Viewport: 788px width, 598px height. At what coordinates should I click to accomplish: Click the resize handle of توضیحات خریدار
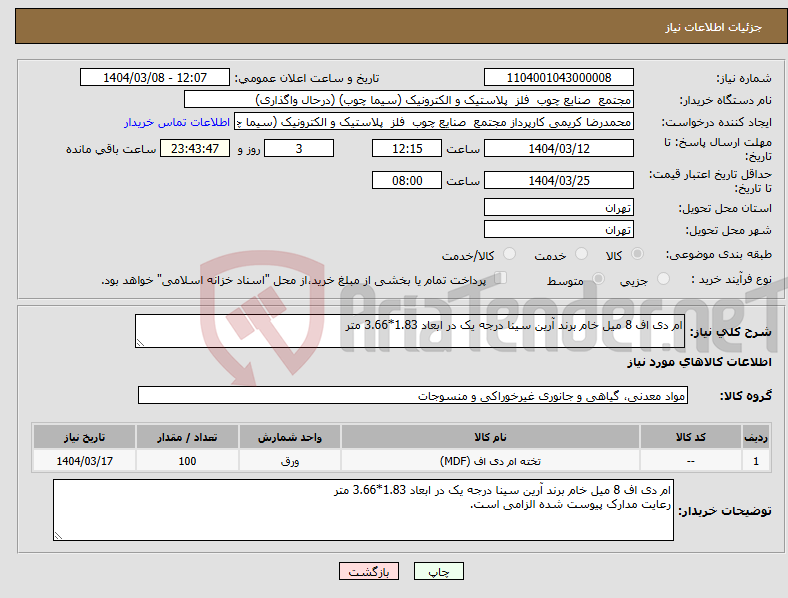click(x=58, y=536)
